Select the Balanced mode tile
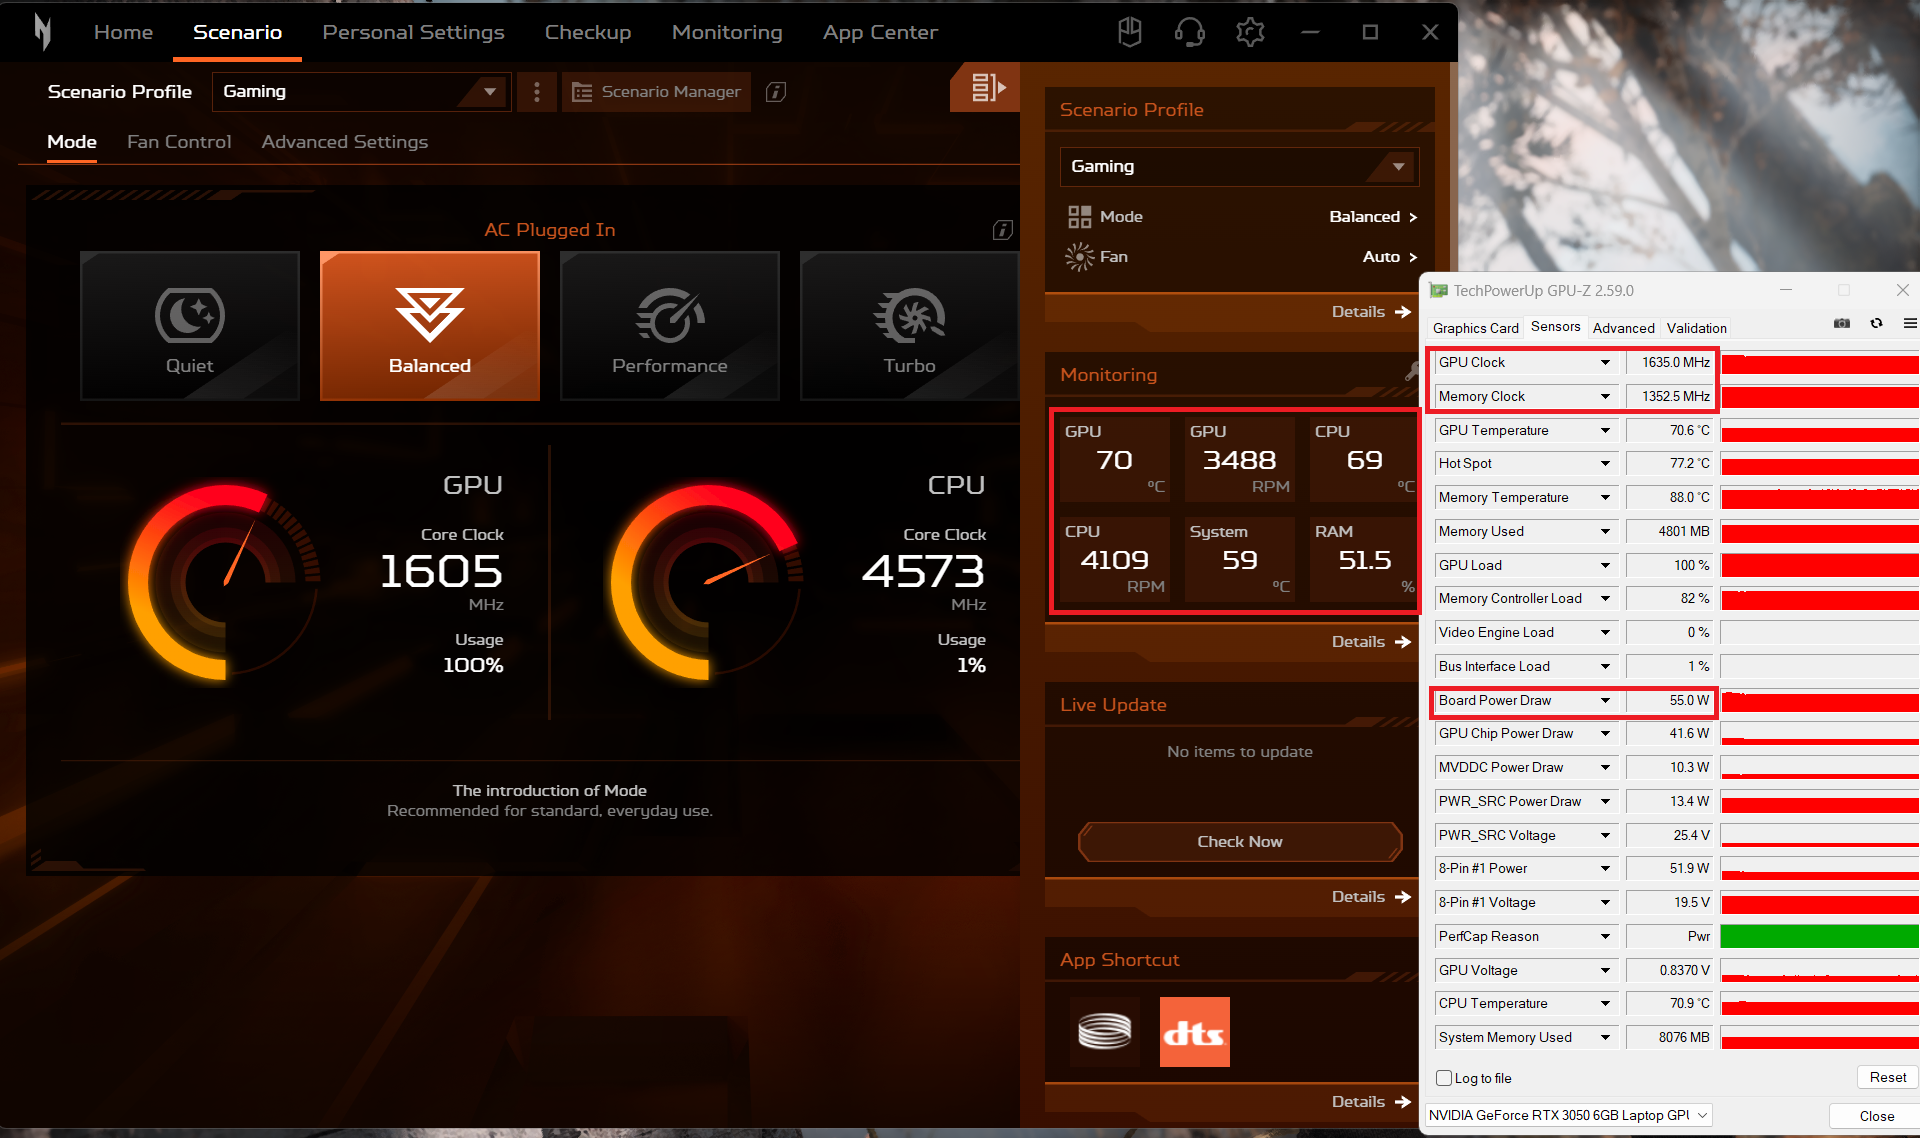Viewport: 1920px width, 1138px height. 430,326
